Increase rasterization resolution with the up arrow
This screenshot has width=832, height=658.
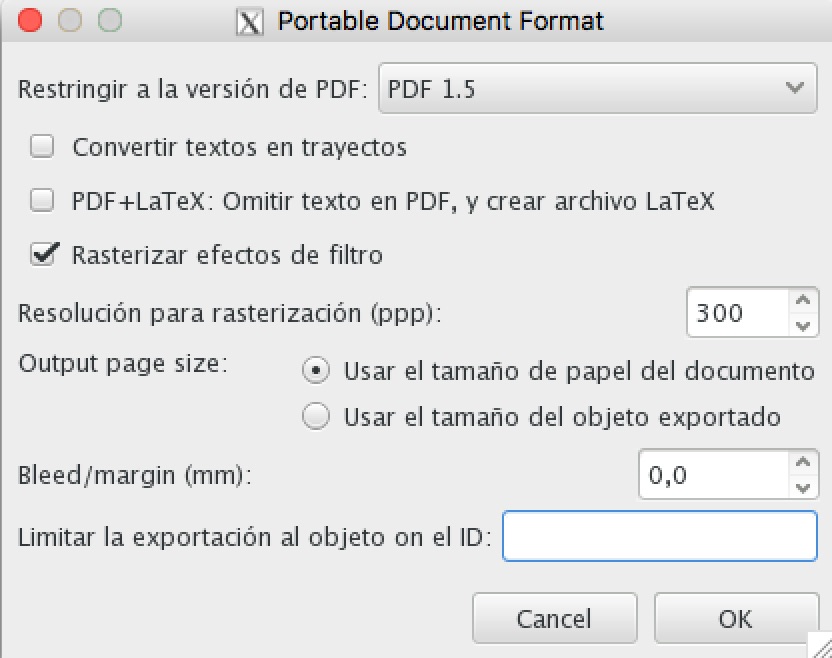click(800, 301)
